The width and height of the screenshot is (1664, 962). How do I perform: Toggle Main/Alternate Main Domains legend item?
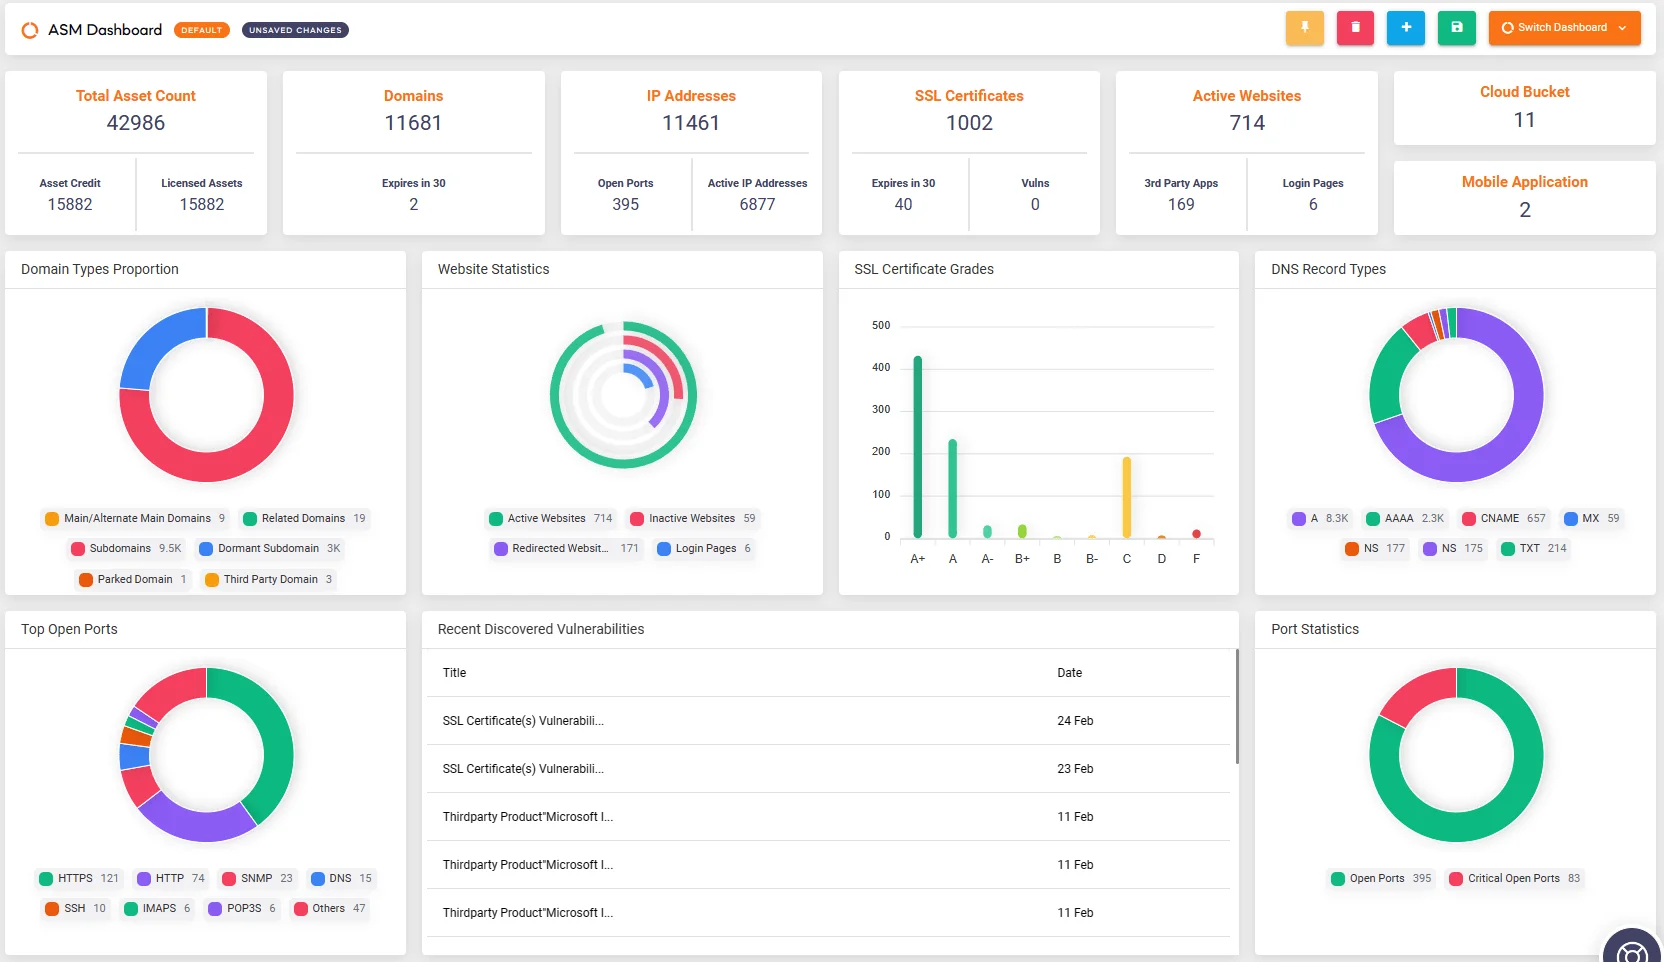[135, 518]
